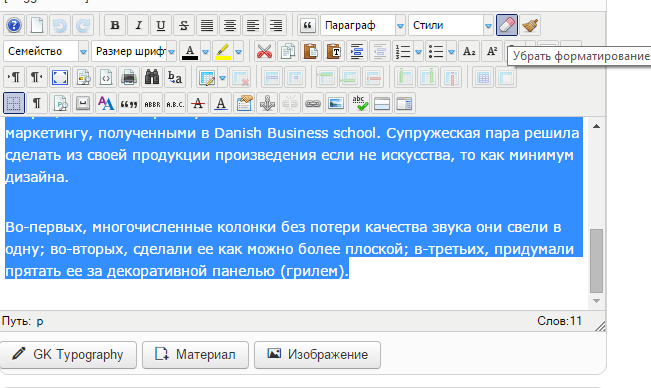Expand text color picker arrow
The image size is (651, 388).
click(206, 52)
